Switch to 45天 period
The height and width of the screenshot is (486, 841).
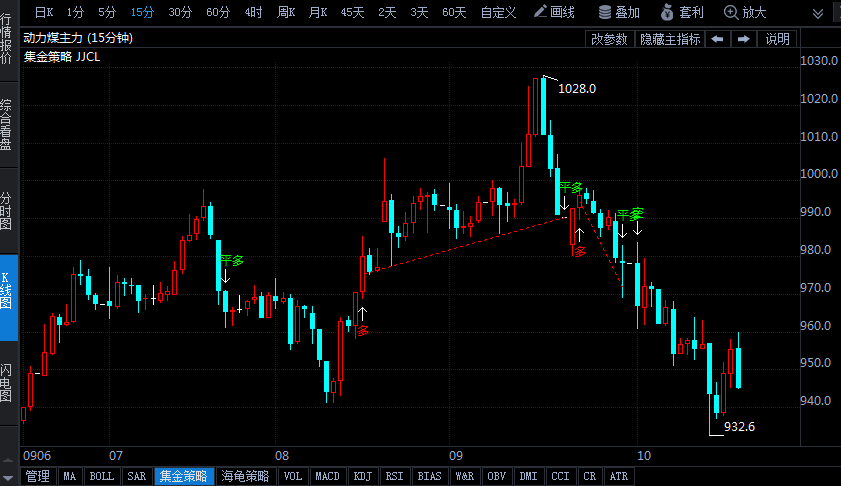point(352,12)
